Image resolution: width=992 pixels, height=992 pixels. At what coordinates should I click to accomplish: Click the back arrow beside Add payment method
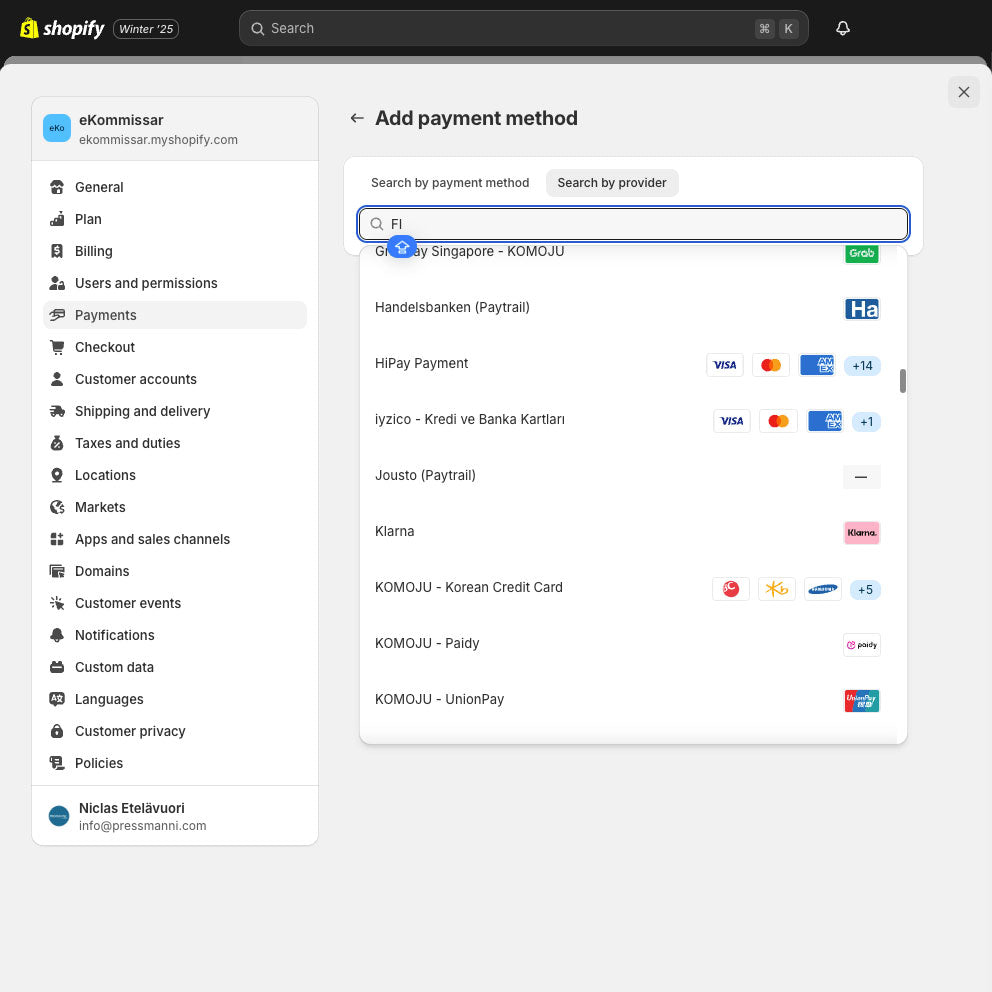[357, 118]
